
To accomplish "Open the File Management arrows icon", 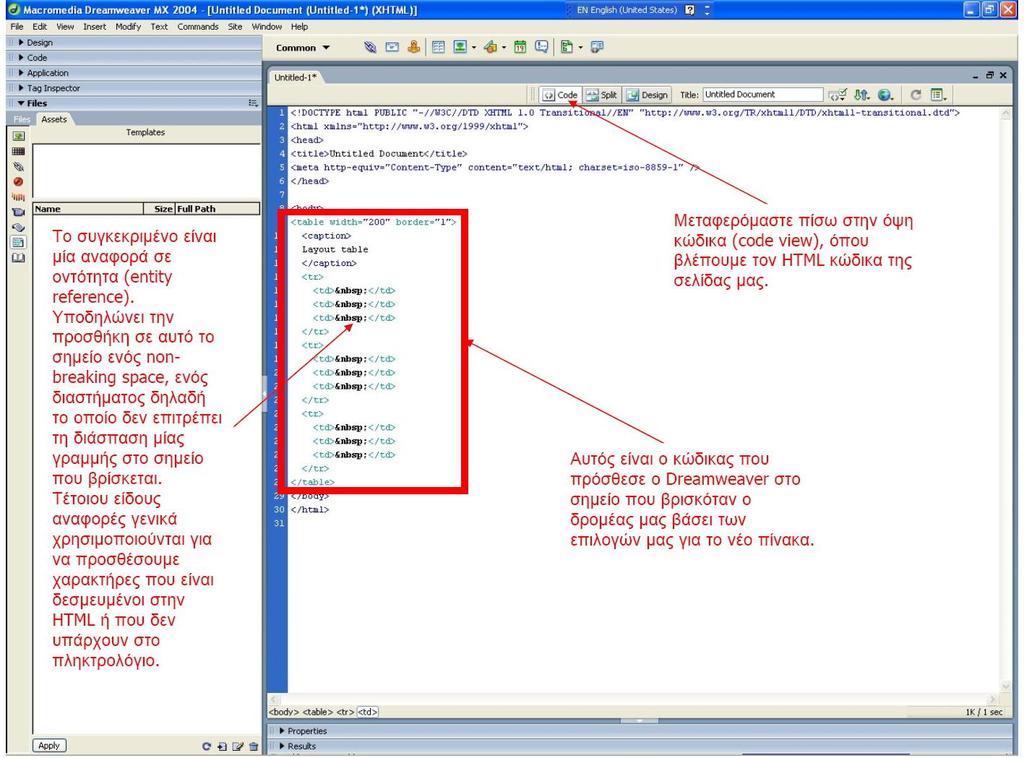I will point(861,95).
